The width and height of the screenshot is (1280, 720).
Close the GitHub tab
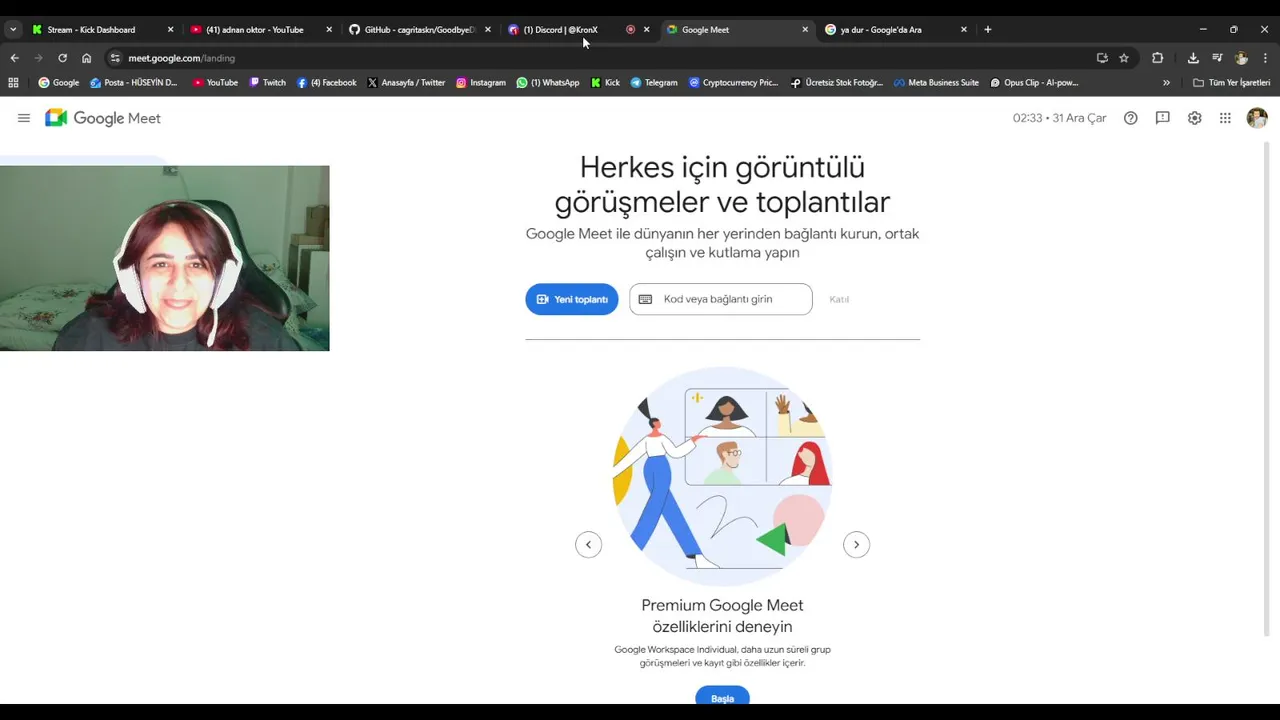[488, 30]
